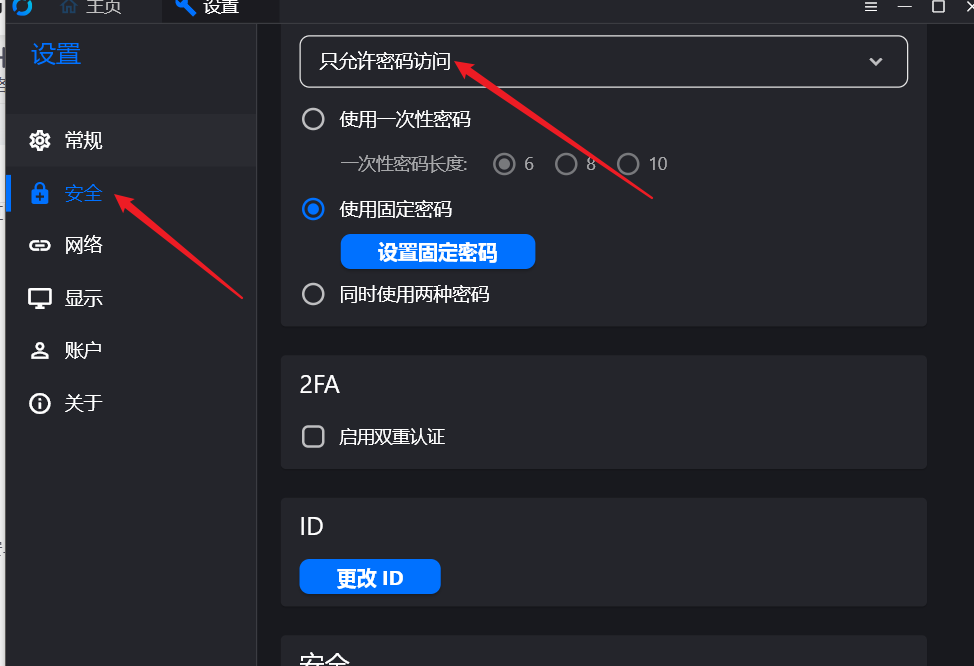Switch to the 主页 tab

(91, 7)
